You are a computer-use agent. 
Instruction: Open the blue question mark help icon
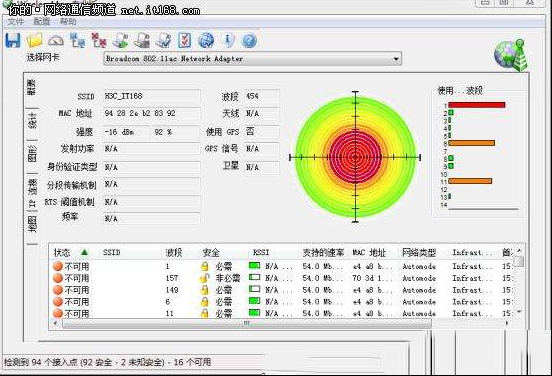click(x=249, y=41)
